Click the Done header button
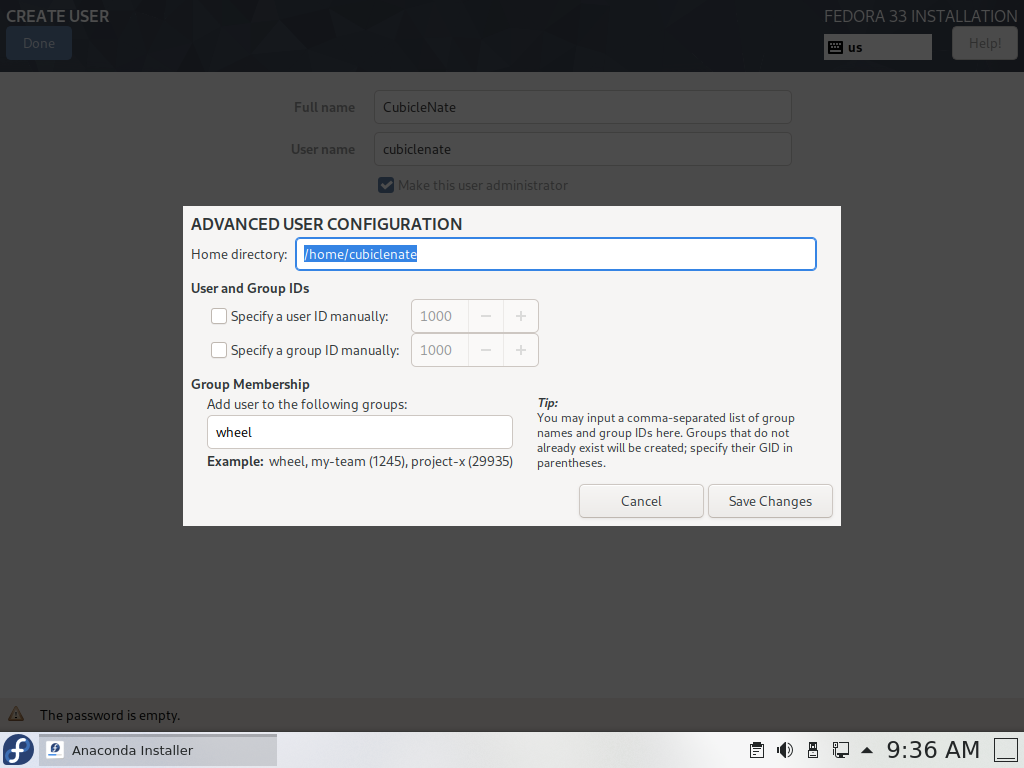 point(38,42)
